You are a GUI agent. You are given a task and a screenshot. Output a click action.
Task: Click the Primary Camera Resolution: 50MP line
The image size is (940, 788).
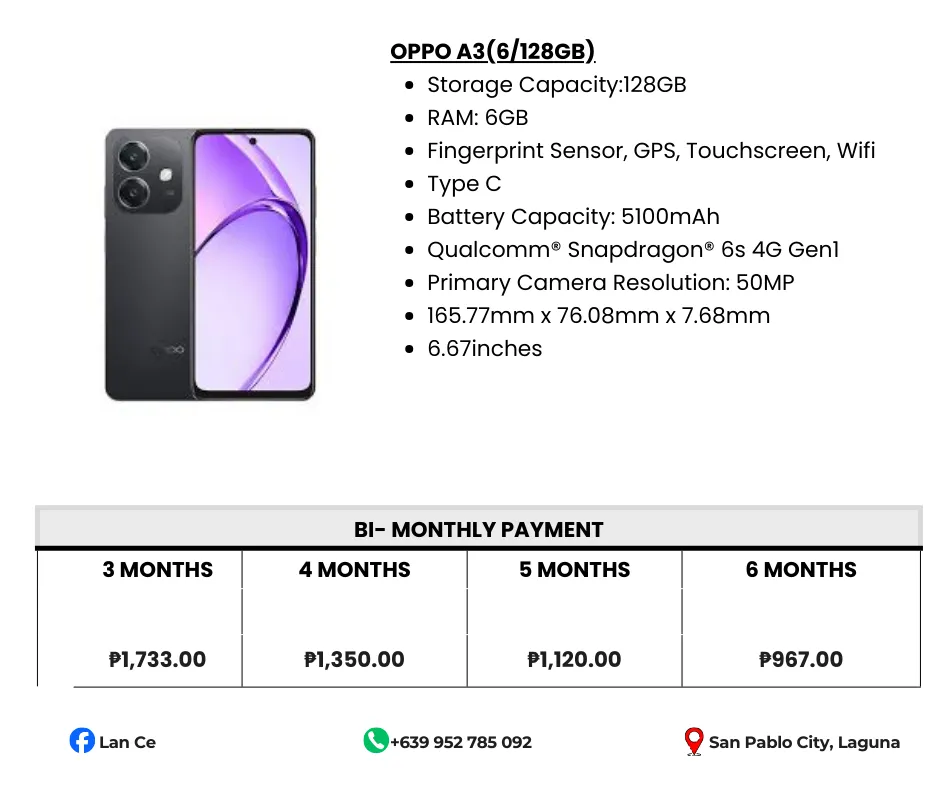pyautogui.click(x=610, y=283)
